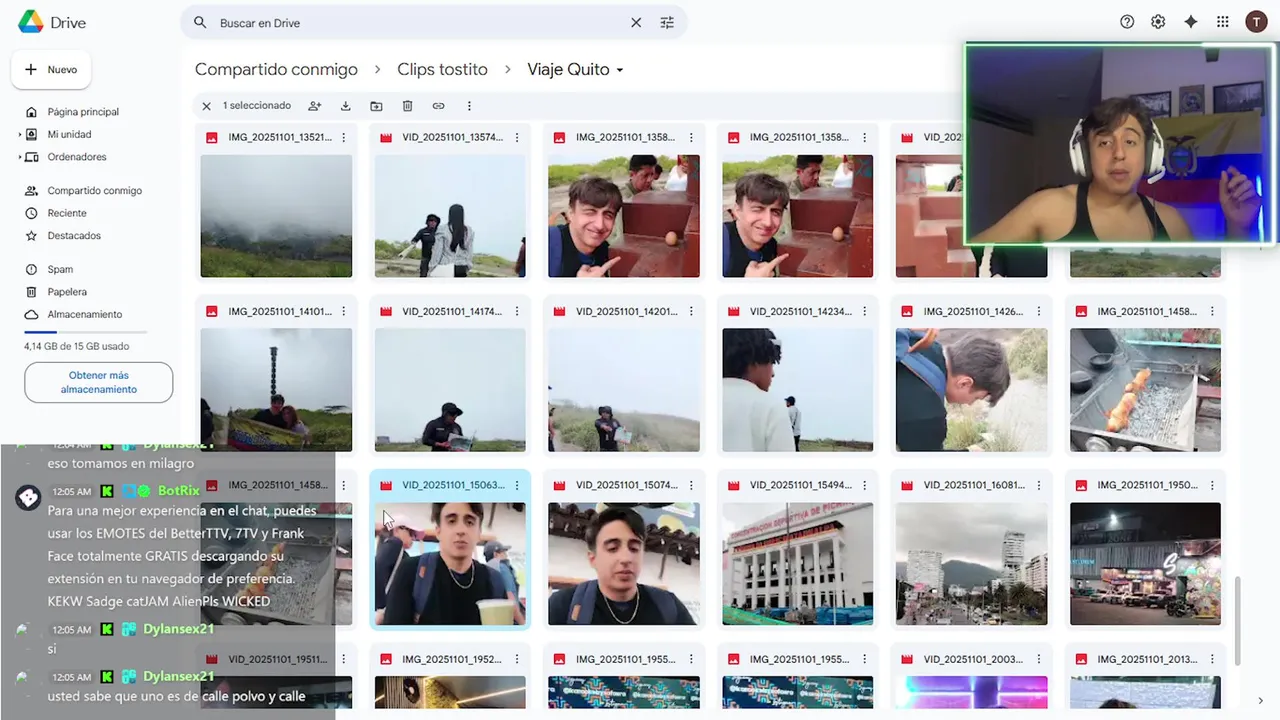Delete selected file with trash icon
This screenshot has height=720, width=1280.
407,106
